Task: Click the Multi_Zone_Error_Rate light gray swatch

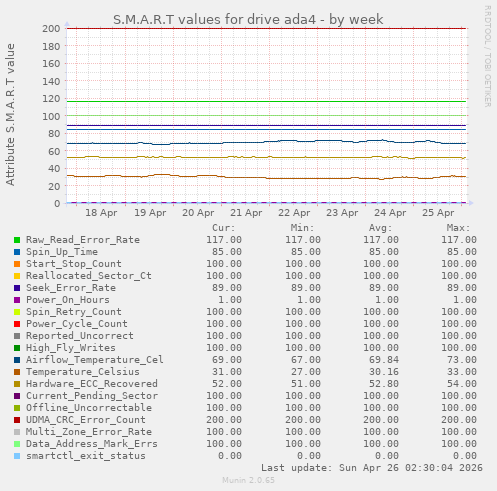Action: pos(17,432)
